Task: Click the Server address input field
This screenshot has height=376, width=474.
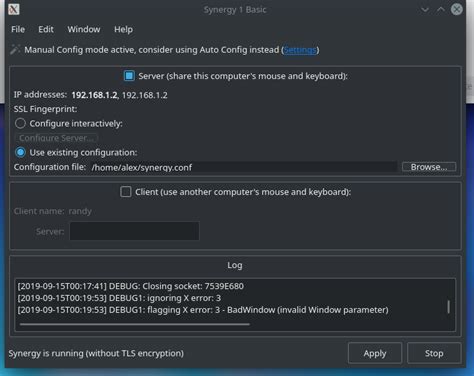Action: coord(134,231)
